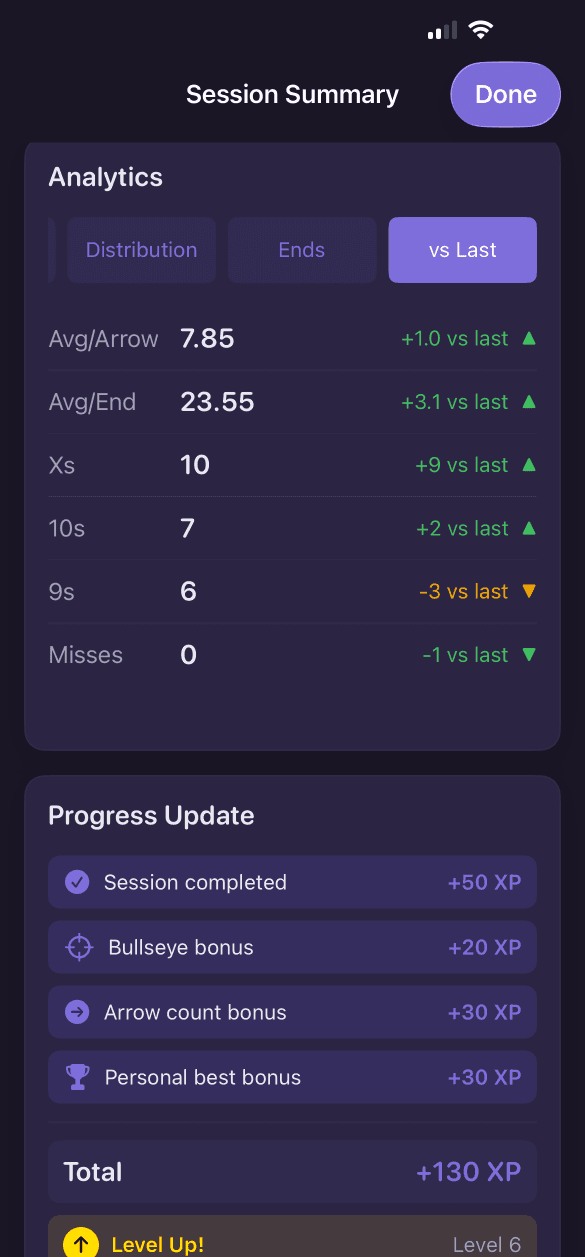Viewport: 585px width, 1257px height.
Task: Tap the +50 XP reward badge
Action: [x=485, y=882]
